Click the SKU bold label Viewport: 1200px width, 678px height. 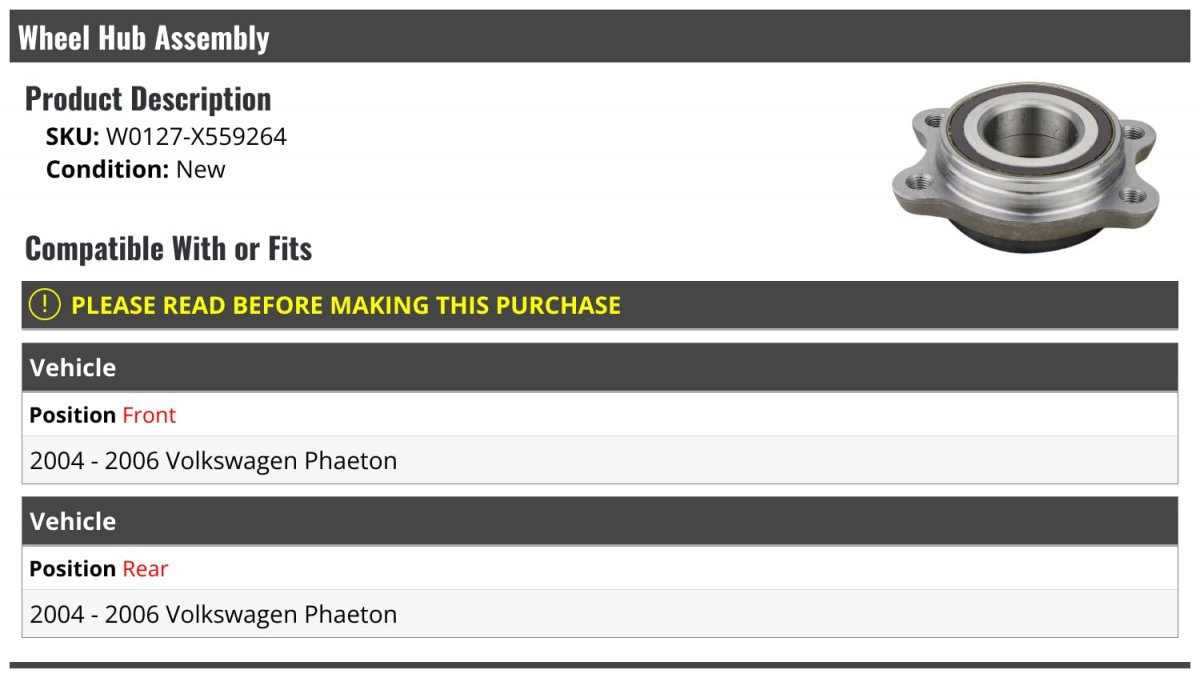click(x=72, y=137)
